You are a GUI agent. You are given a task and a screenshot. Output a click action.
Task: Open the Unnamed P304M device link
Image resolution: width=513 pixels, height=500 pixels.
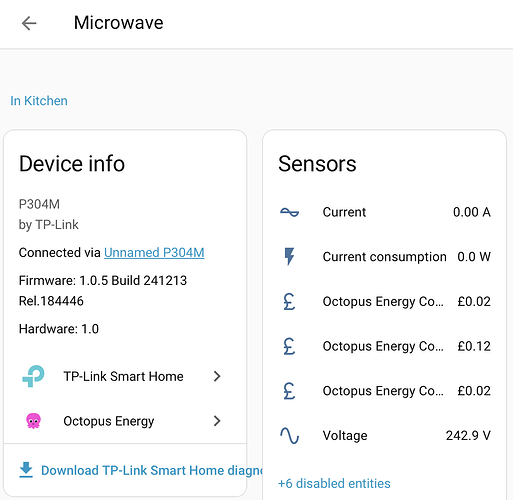tap(154, 252)
